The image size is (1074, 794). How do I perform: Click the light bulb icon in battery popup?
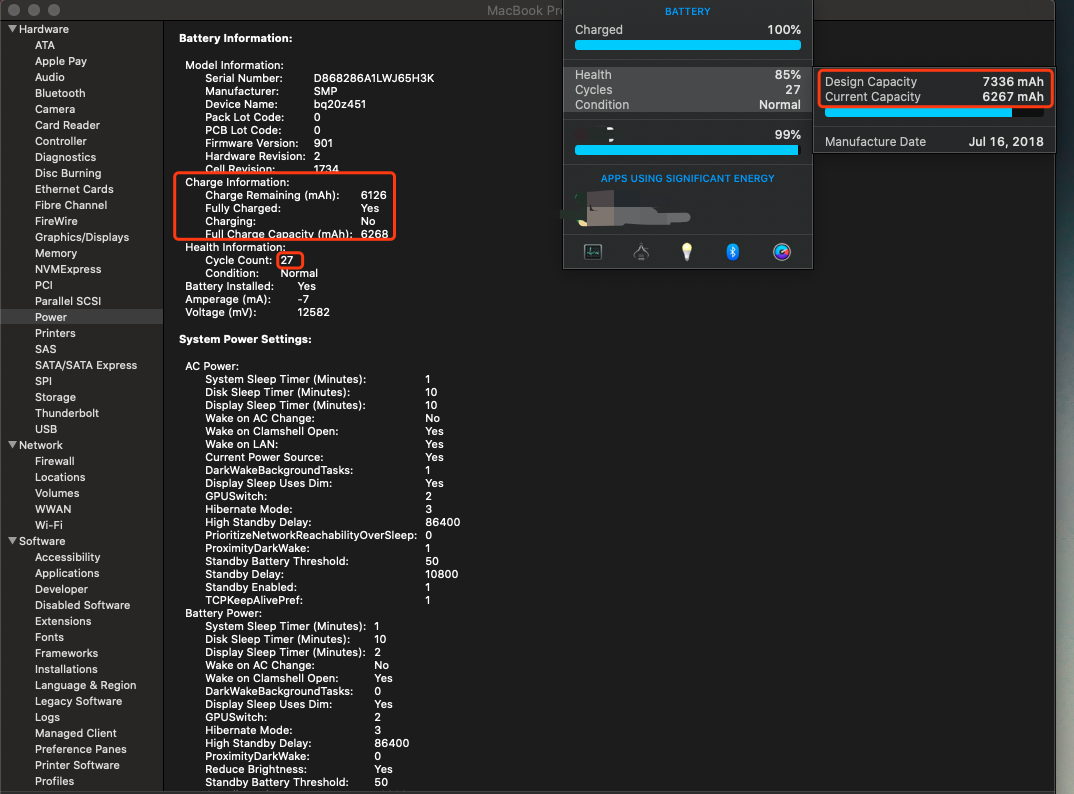coord(687,252)
